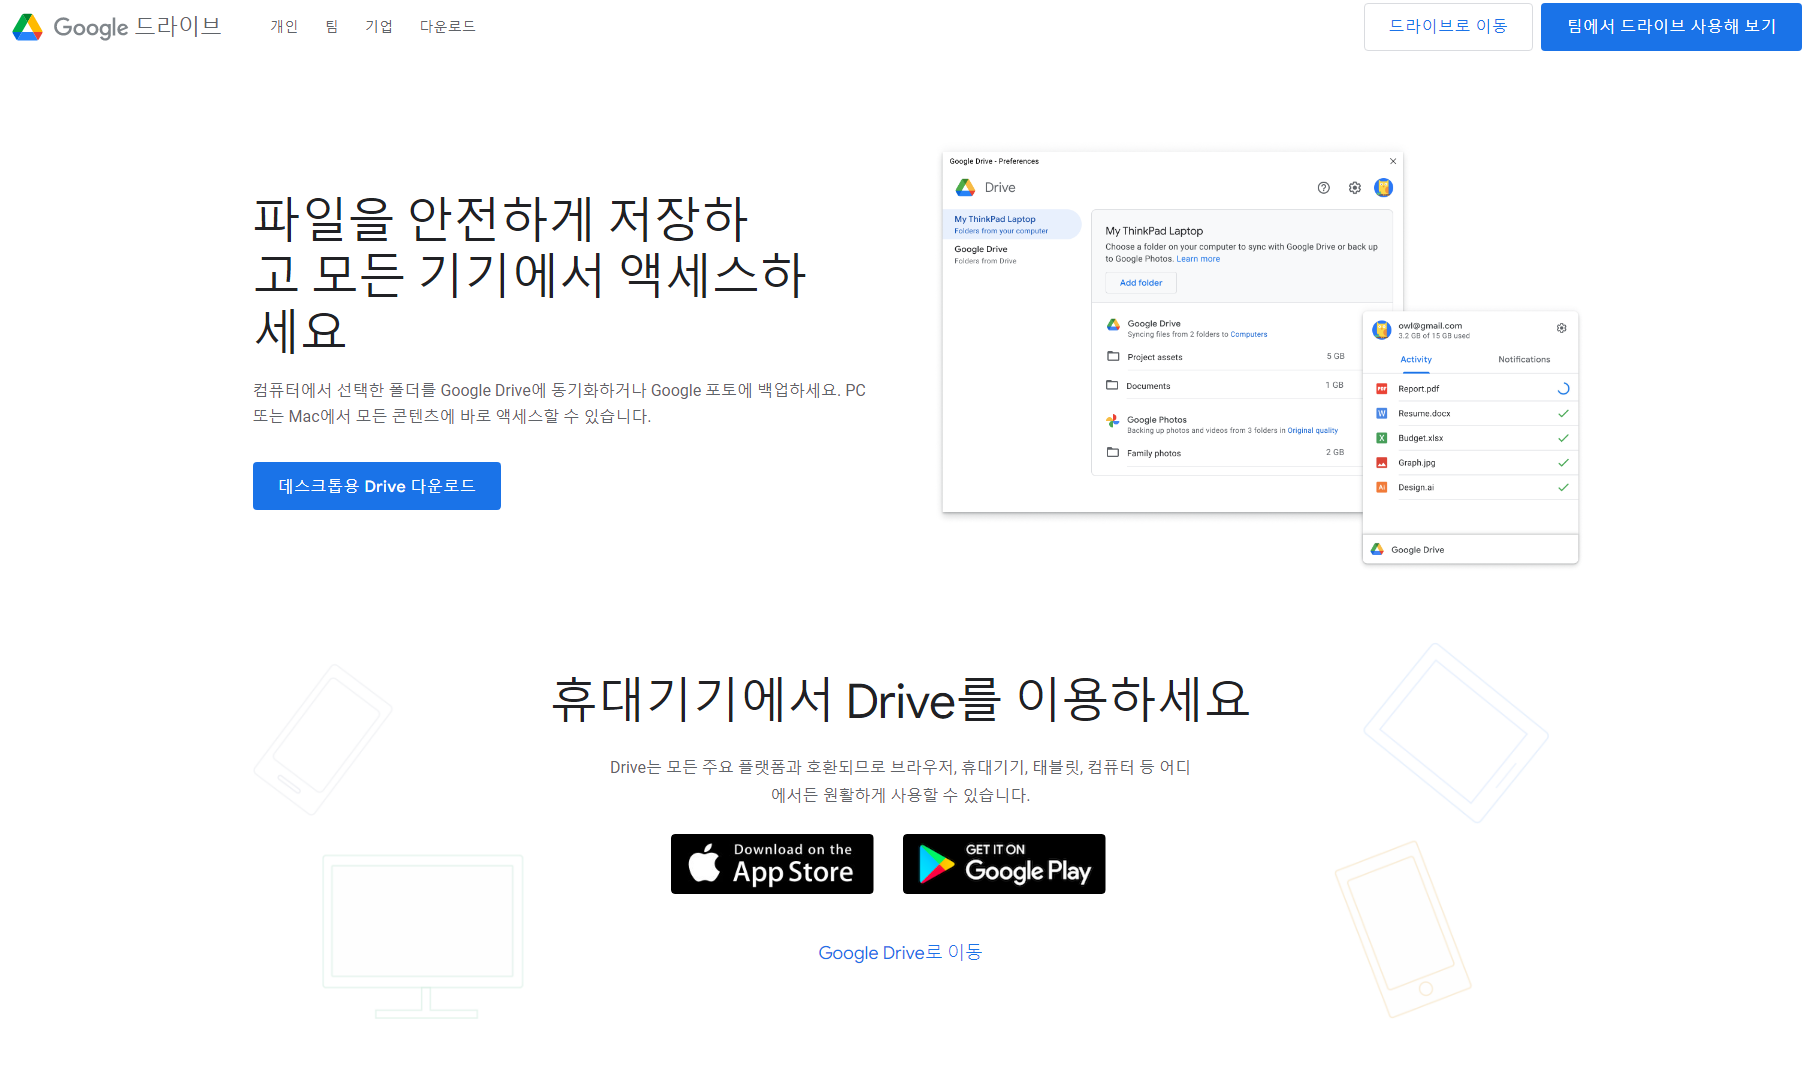Click the Google Photos pinwheel icon
The height and width of the screenshot is (1077, 1810).
(x=1113, y=421)
